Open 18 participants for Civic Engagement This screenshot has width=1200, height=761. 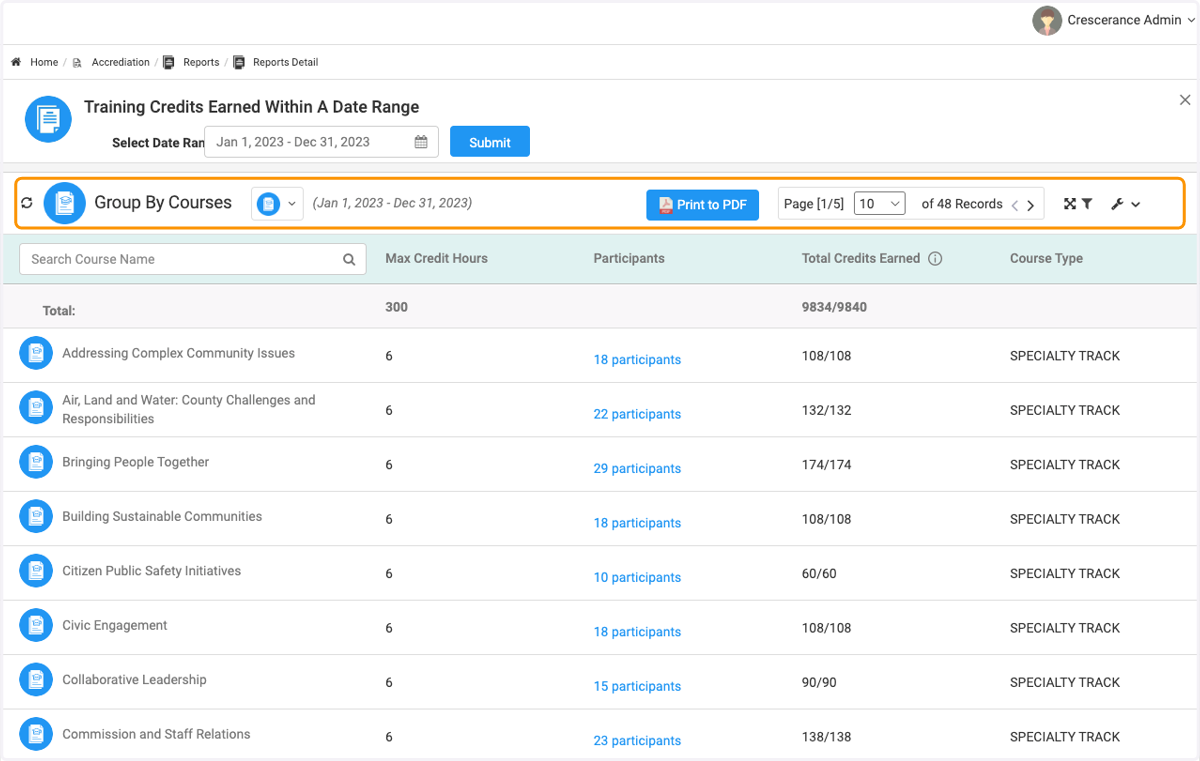coord(637,632)
